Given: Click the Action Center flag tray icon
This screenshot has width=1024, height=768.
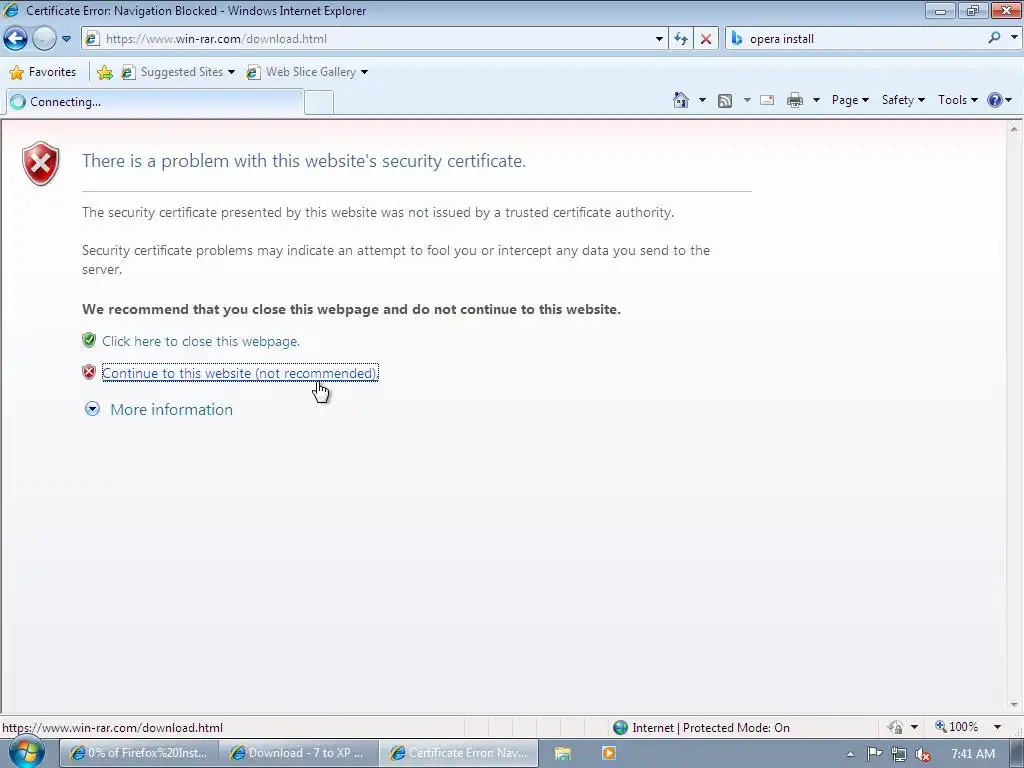Looking at the screenshot, I should pyautogui.click(x=874, y=754).
